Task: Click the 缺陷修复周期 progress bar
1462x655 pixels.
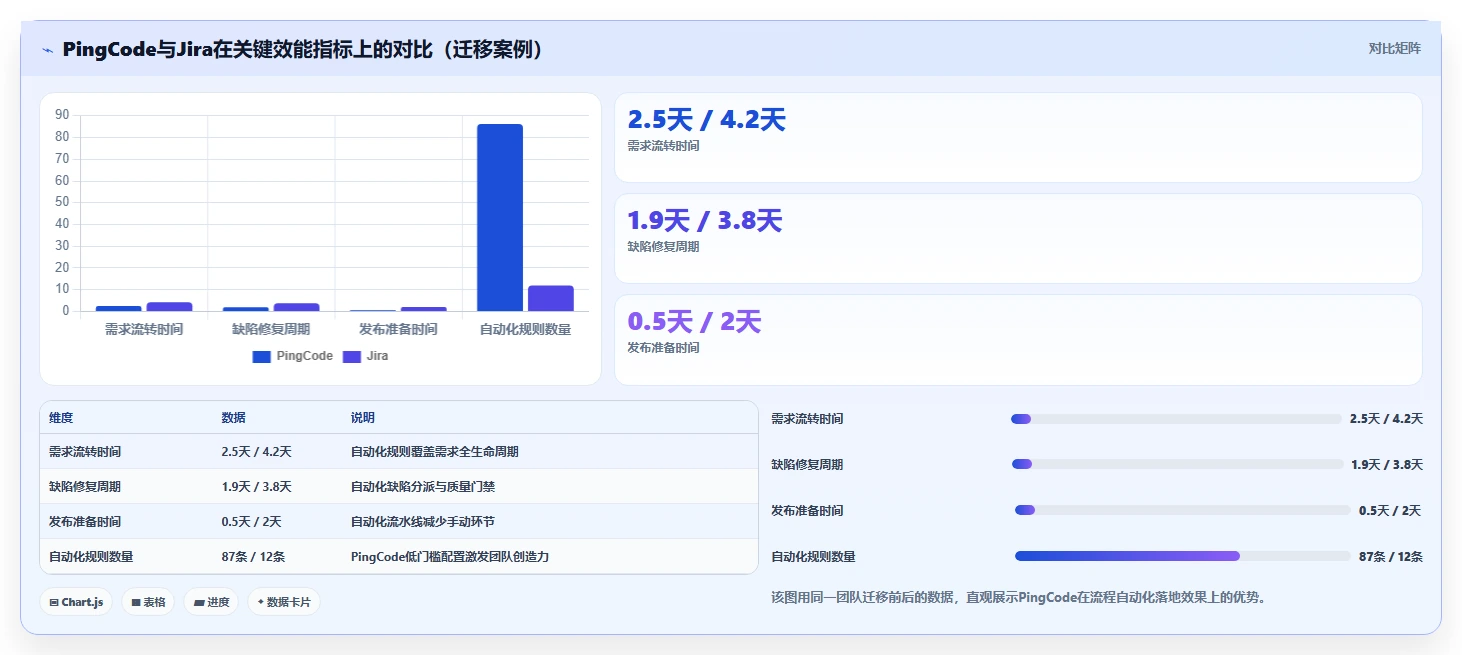Action: [1178, 464]
